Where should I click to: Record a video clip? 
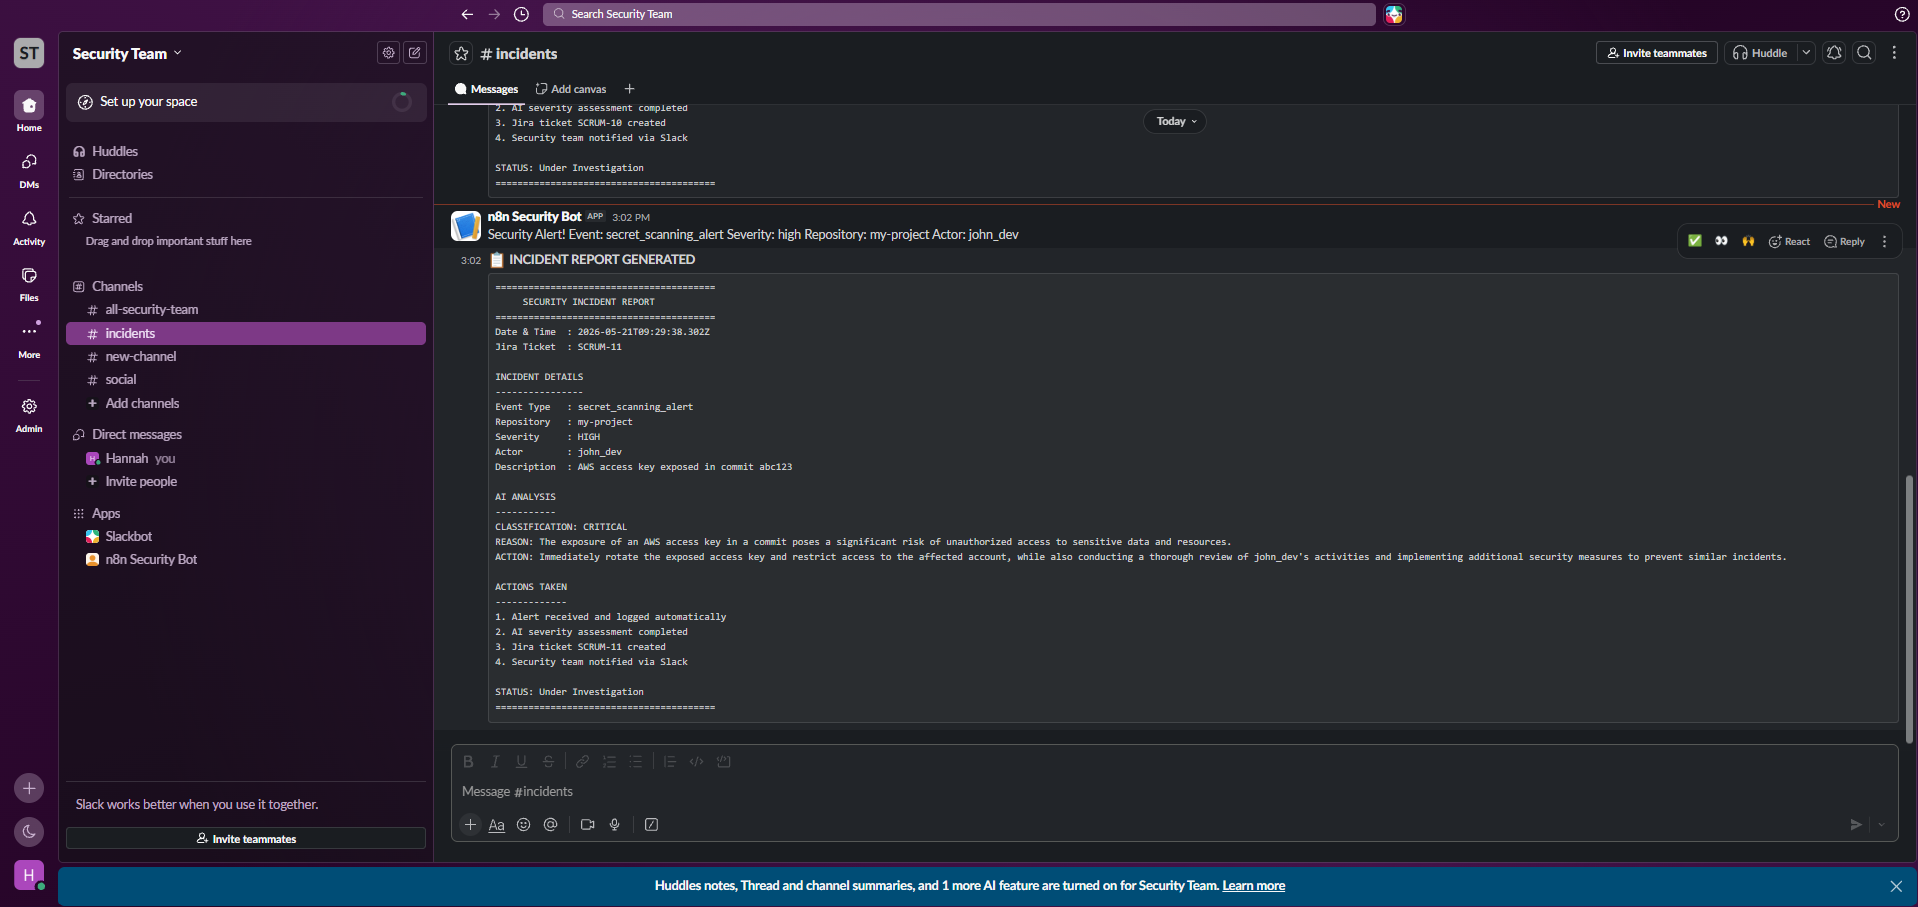(587, 824)
